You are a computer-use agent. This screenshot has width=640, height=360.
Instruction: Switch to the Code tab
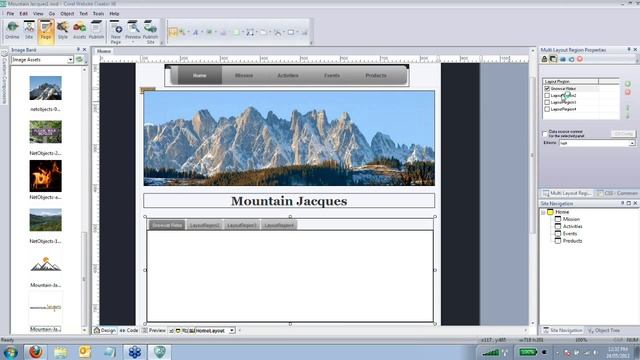point(129,331)
